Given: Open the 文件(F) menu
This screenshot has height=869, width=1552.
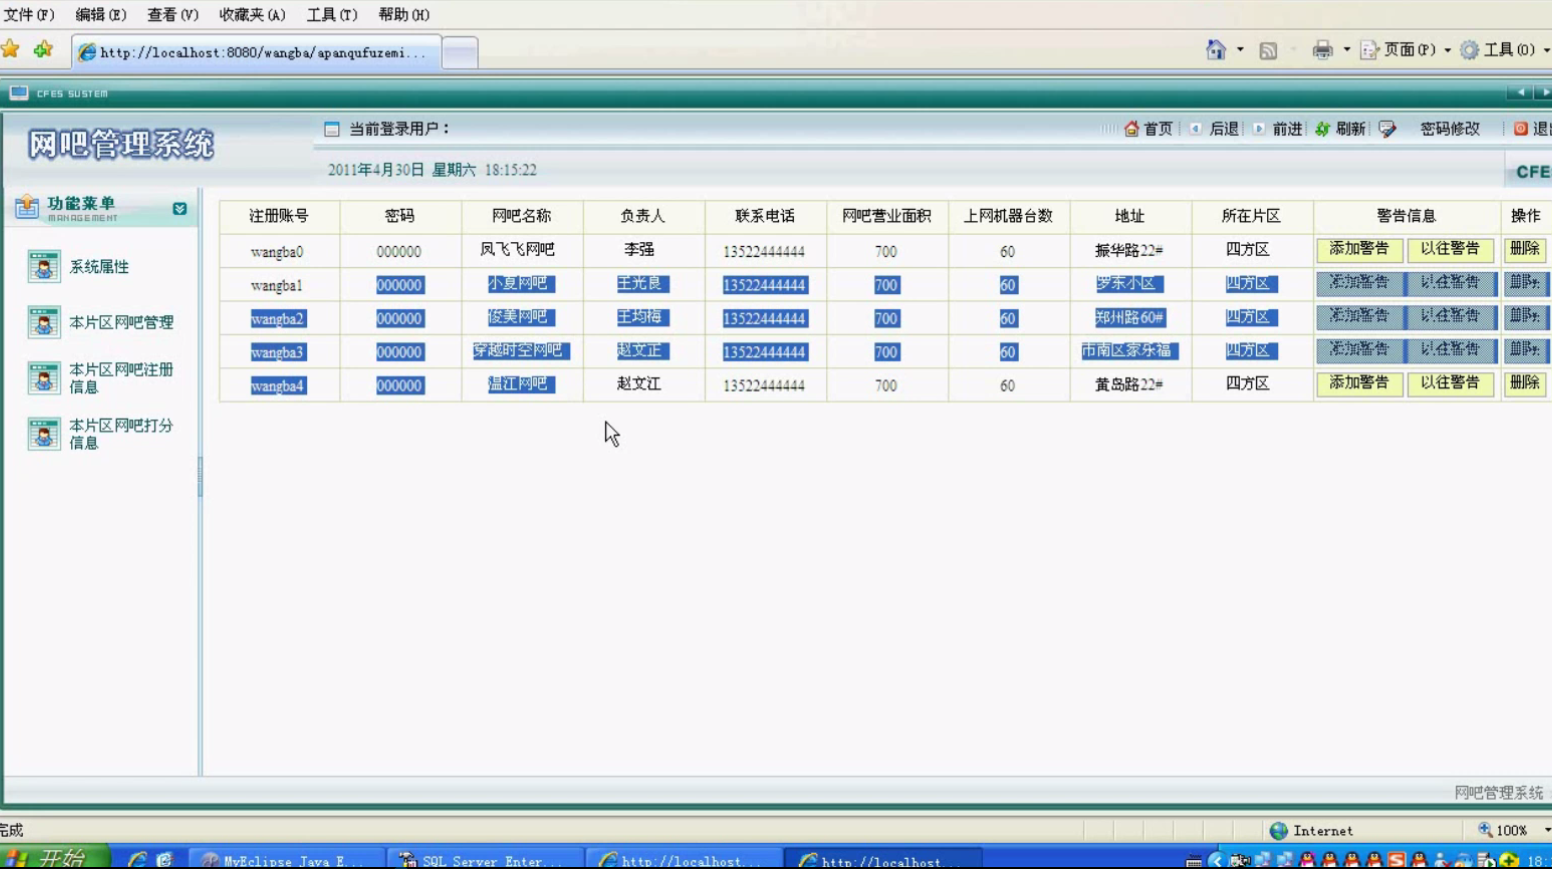Looking at the screenshot, I should point(28,15).
